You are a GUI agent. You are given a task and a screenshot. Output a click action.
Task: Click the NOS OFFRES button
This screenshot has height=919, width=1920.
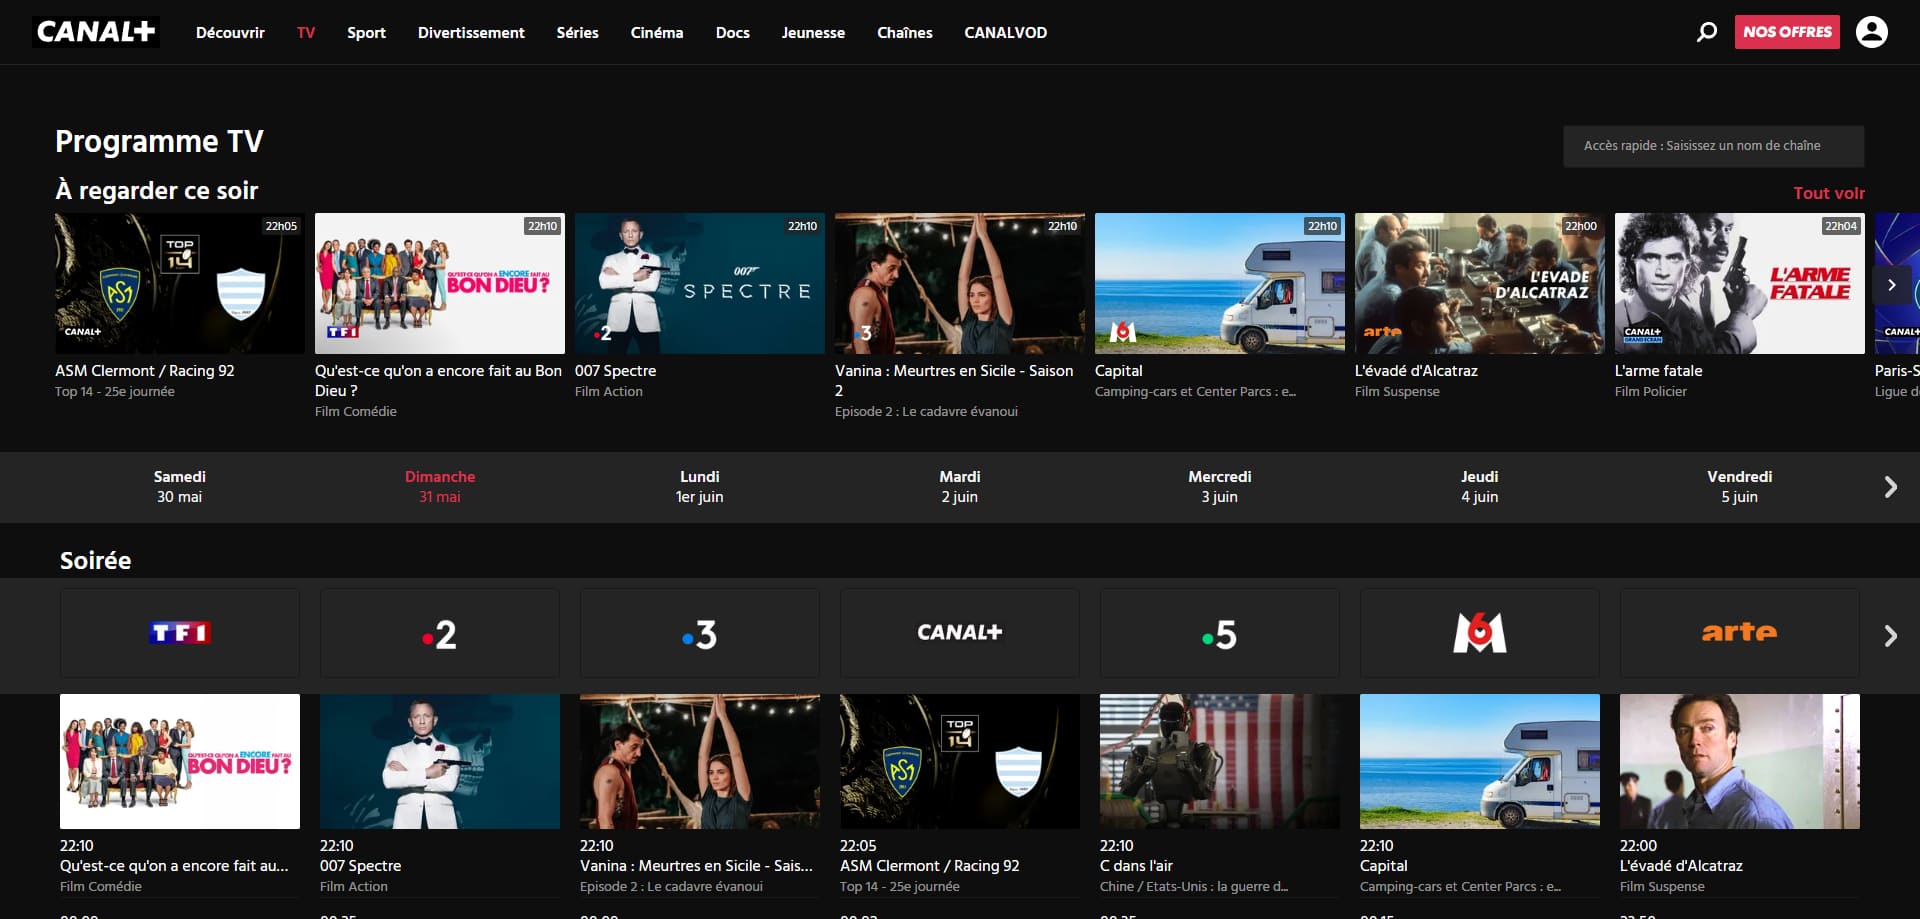(1787, 32)
